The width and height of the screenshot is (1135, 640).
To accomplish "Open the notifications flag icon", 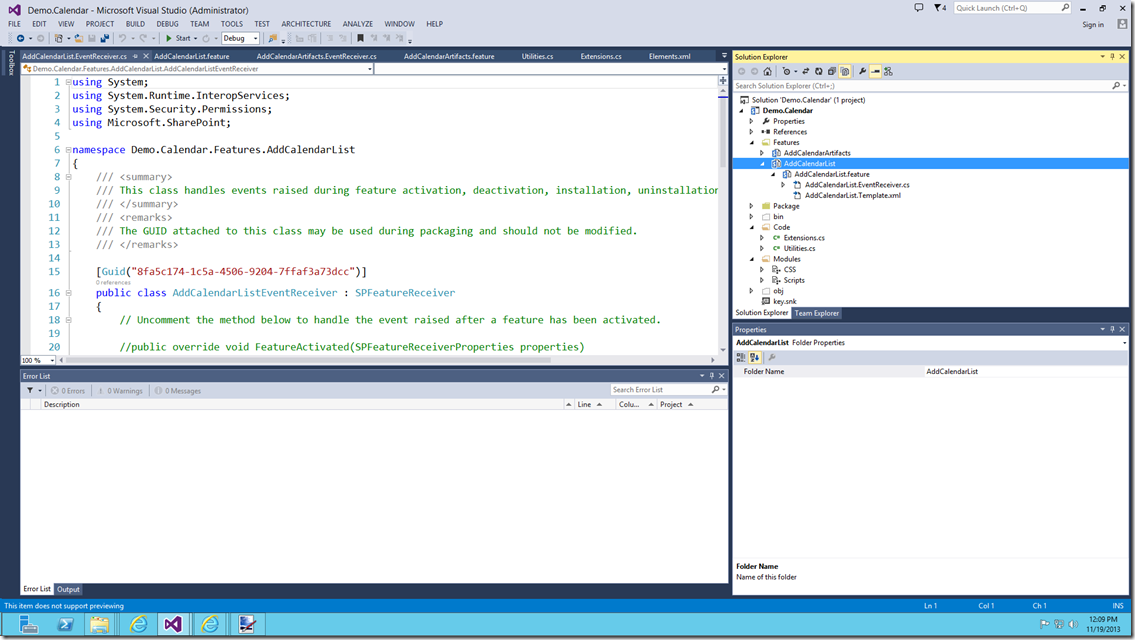I will tap(940, 8).
